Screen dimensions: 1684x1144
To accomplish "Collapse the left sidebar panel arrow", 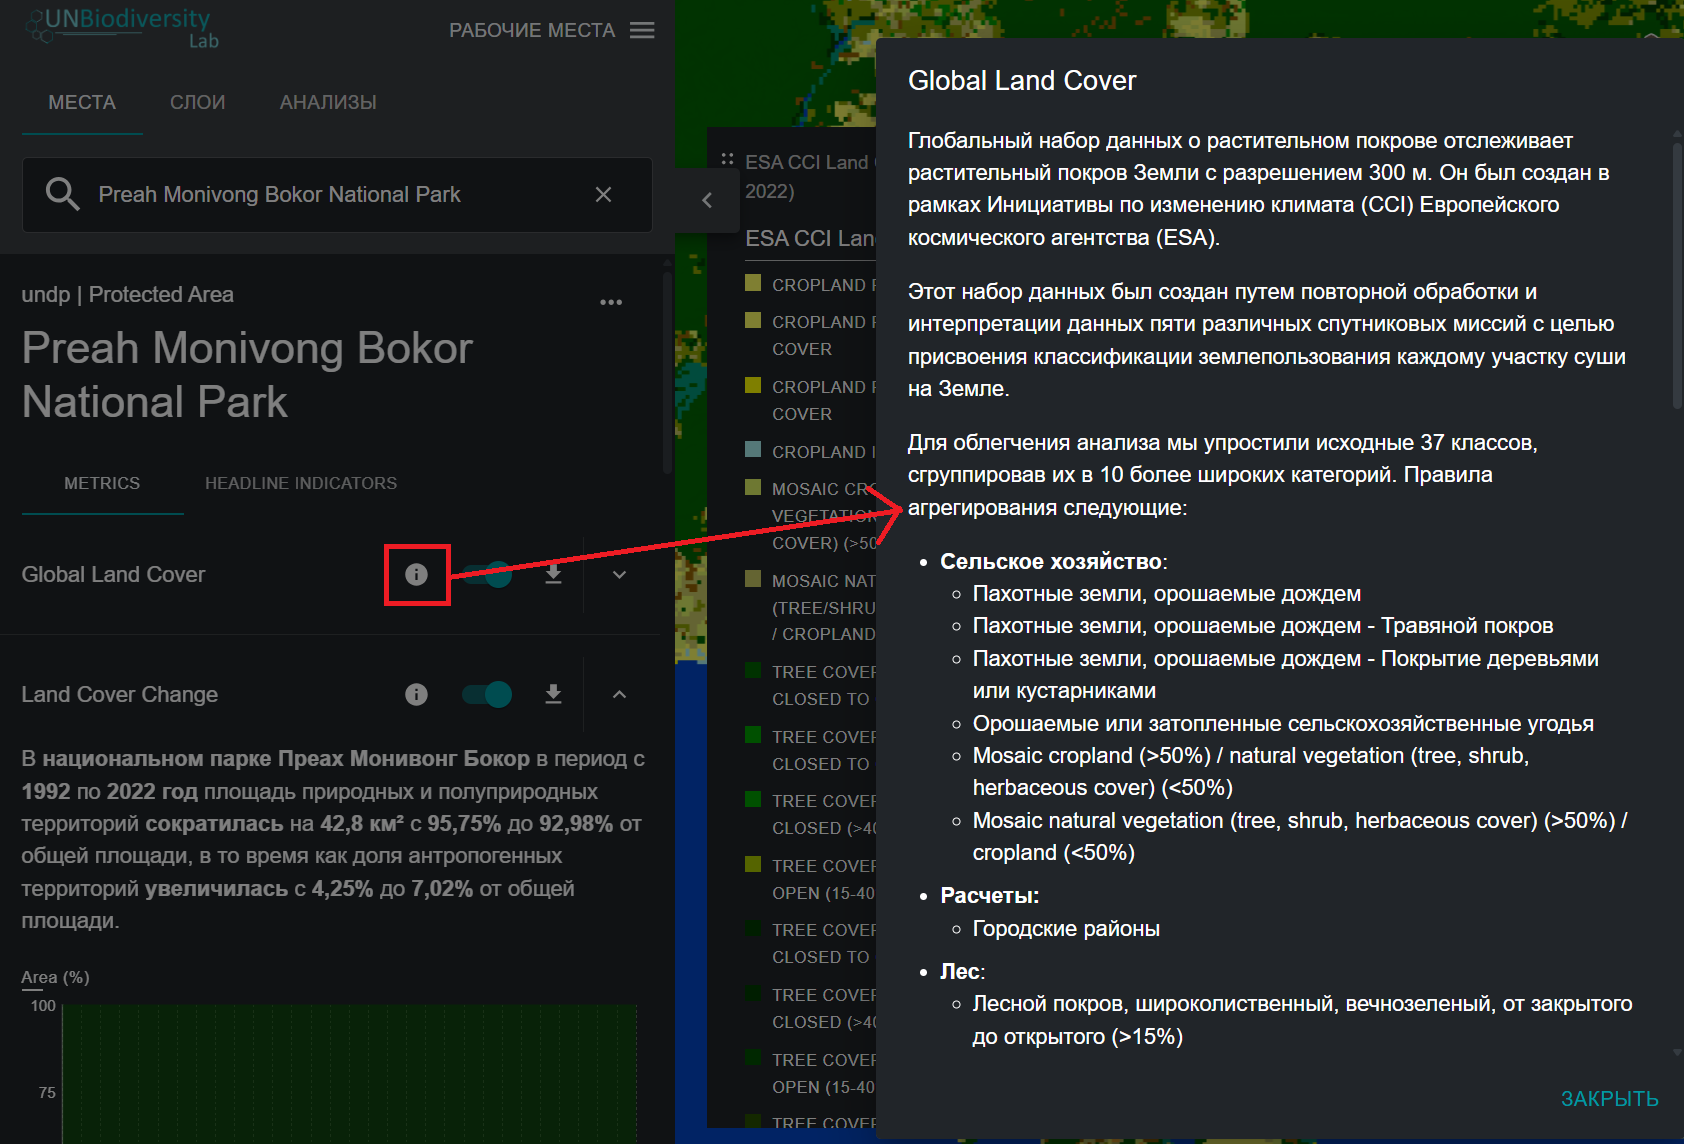I will [x=707, y=200].
